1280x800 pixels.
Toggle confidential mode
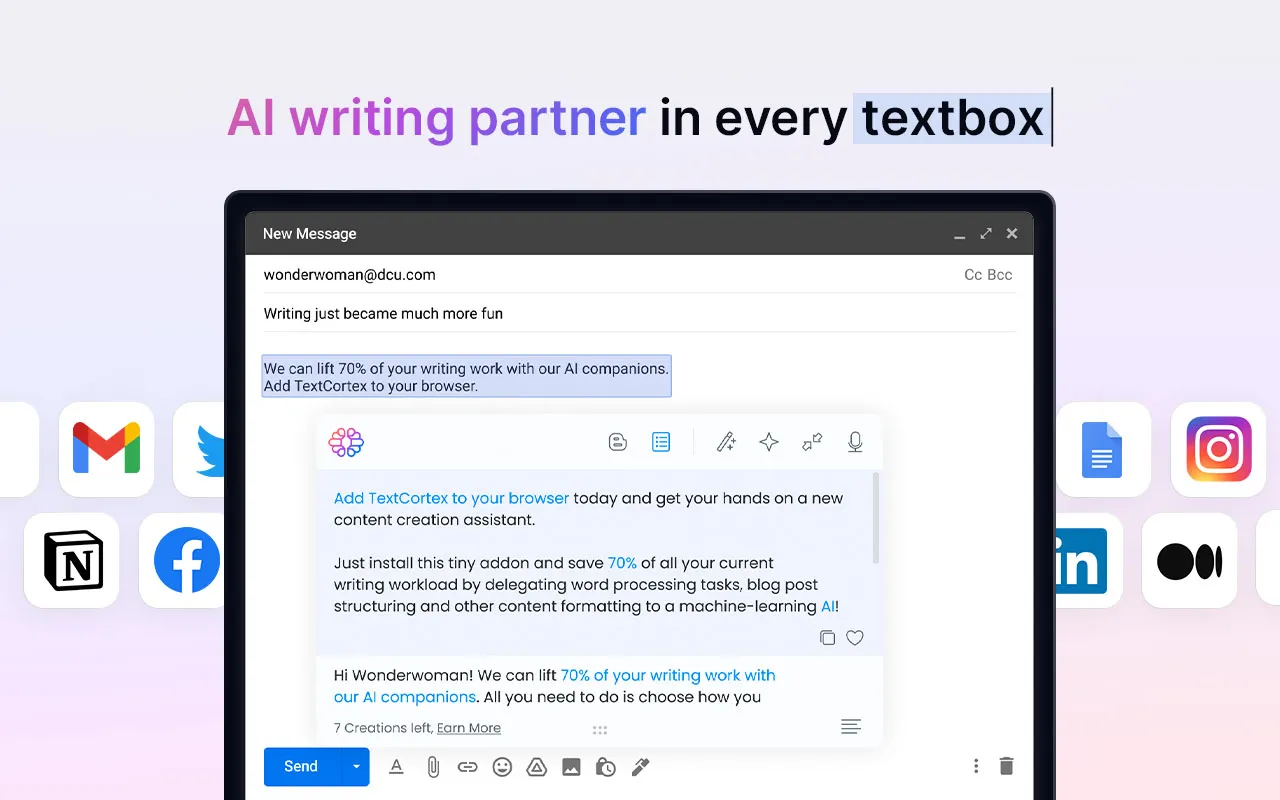pos(605,766)
